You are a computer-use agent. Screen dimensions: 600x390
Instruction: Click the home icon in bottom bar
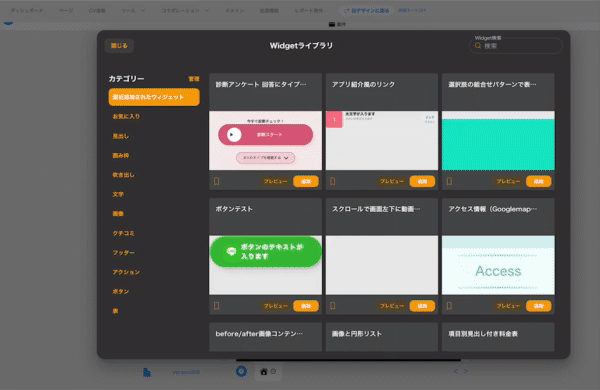(x=264, y=372)
